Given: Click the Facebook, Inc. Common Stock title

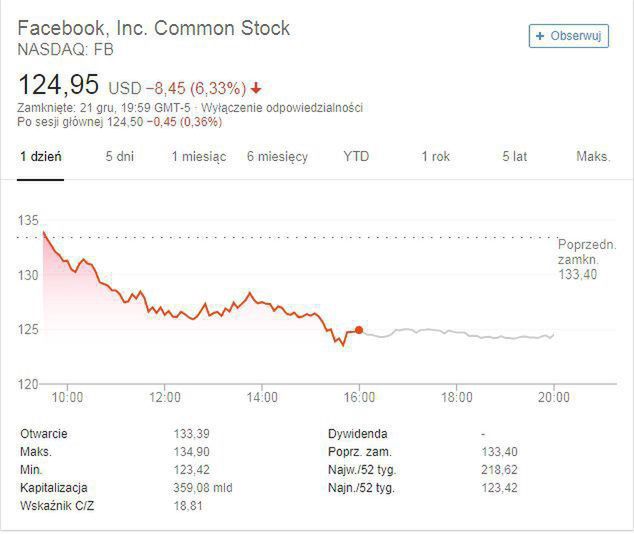Looking at the screenshot, I should point(154,28).
